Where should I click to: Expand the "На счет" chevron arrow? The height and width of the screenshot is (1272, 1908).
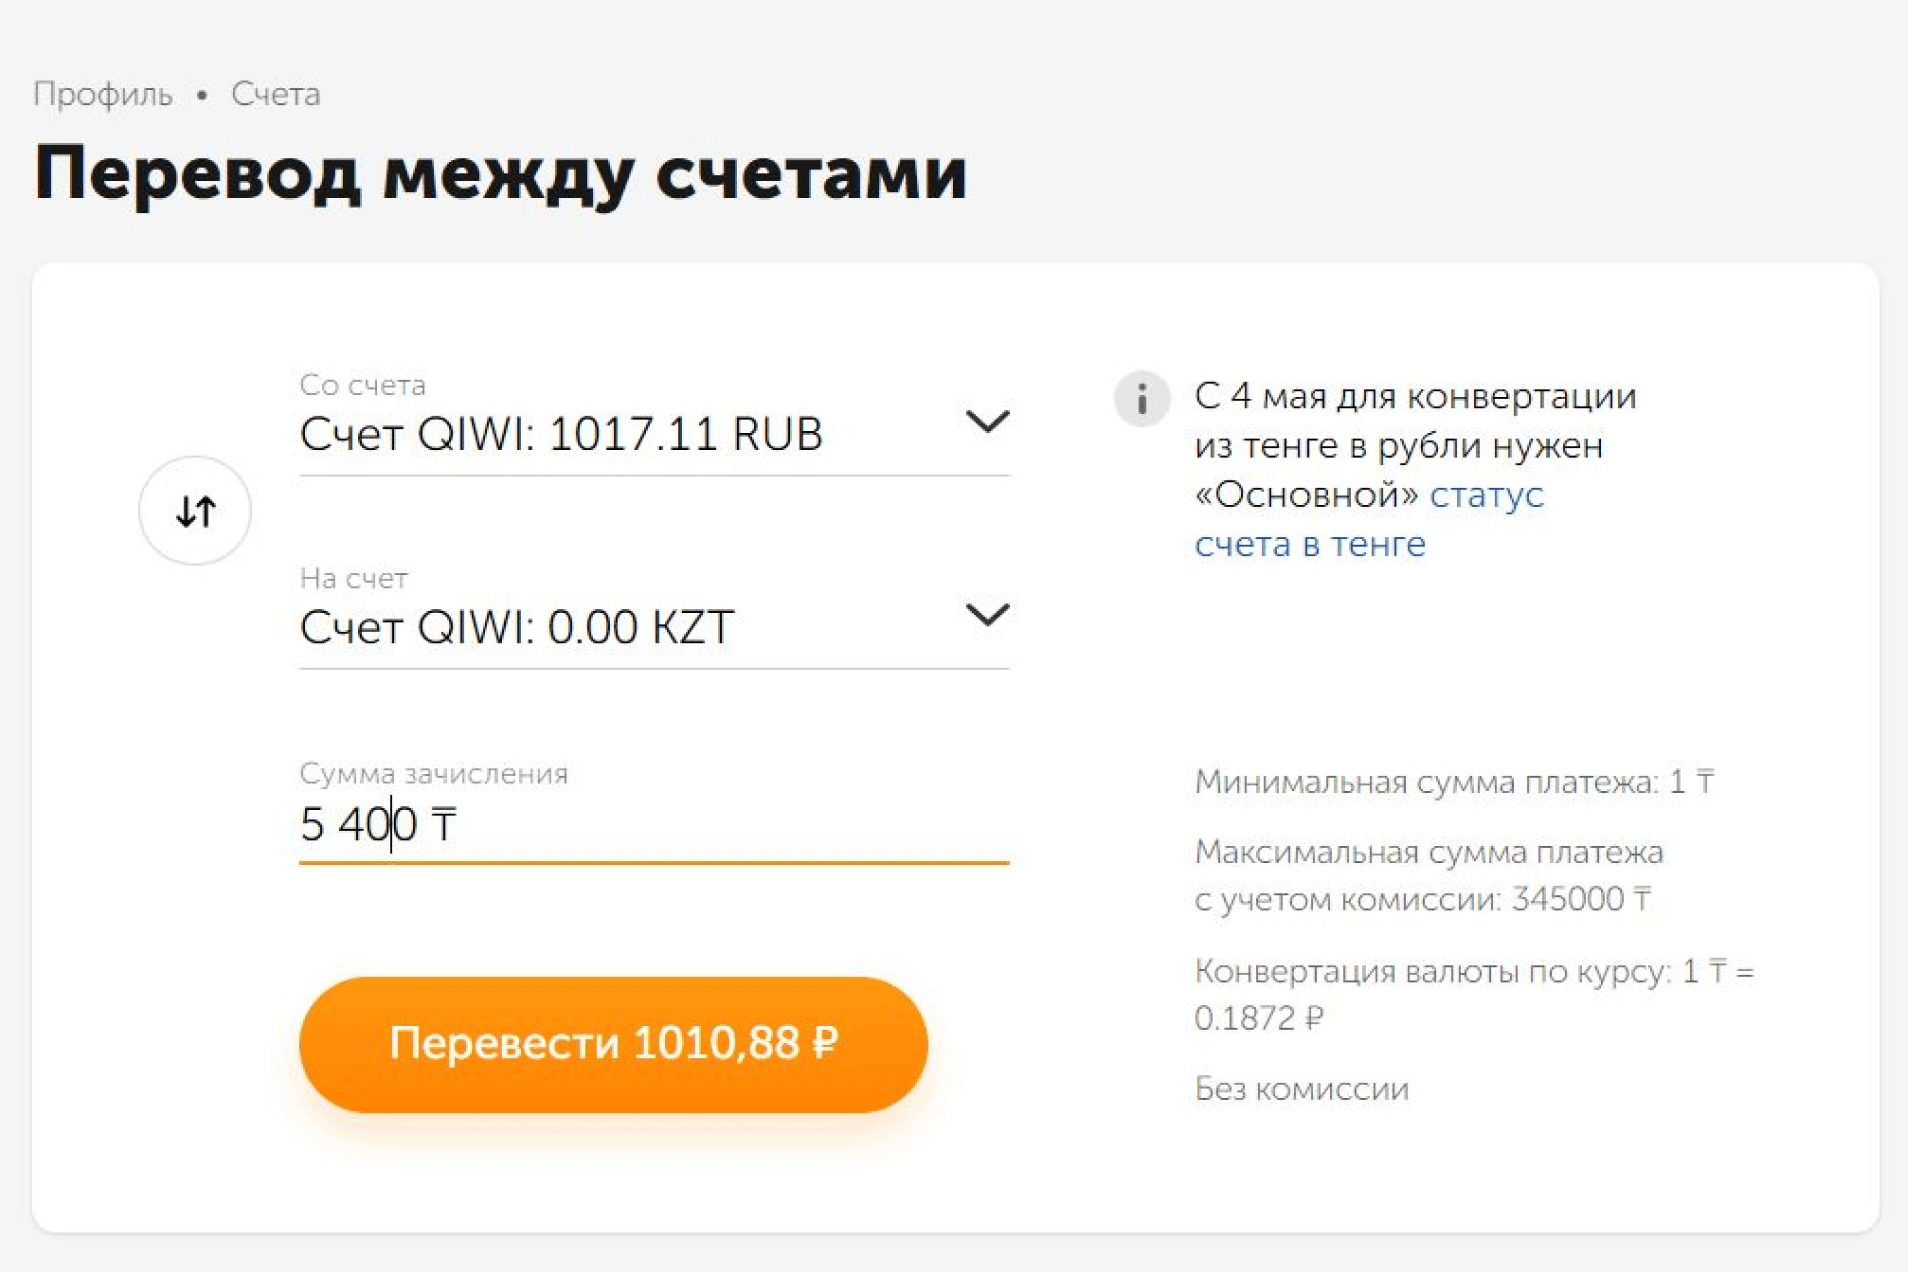(986, 614)
